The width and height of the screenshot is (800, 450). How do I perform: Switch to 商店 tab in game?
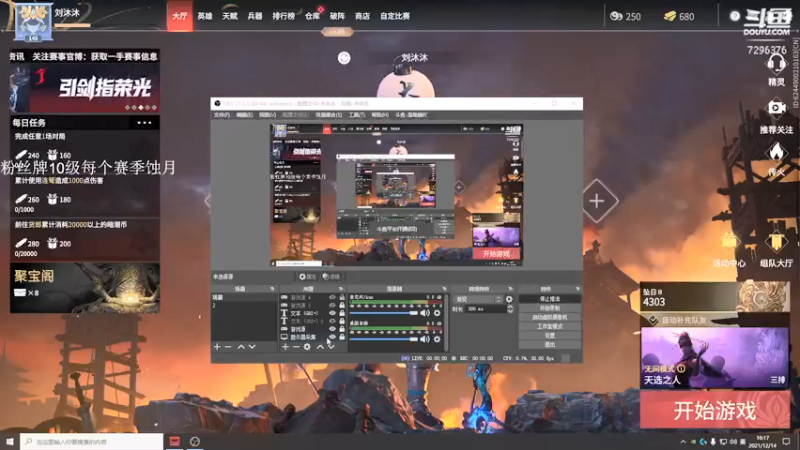tap(362, 16)
